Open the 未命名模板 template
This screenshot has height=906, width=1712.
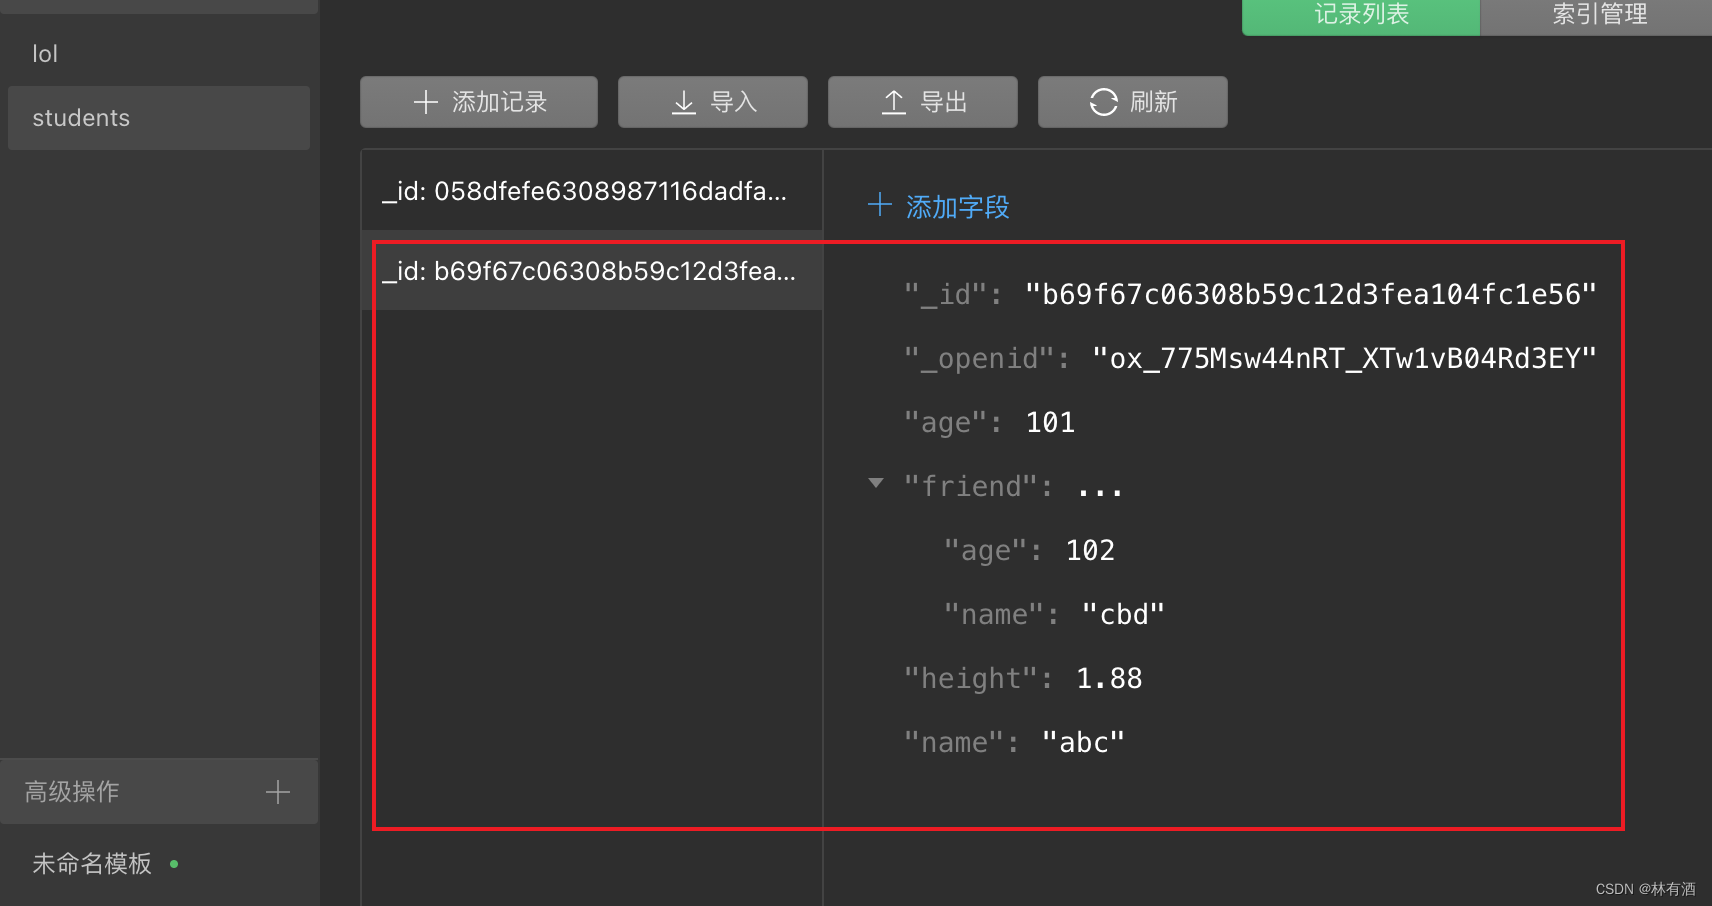coord(92,864)
